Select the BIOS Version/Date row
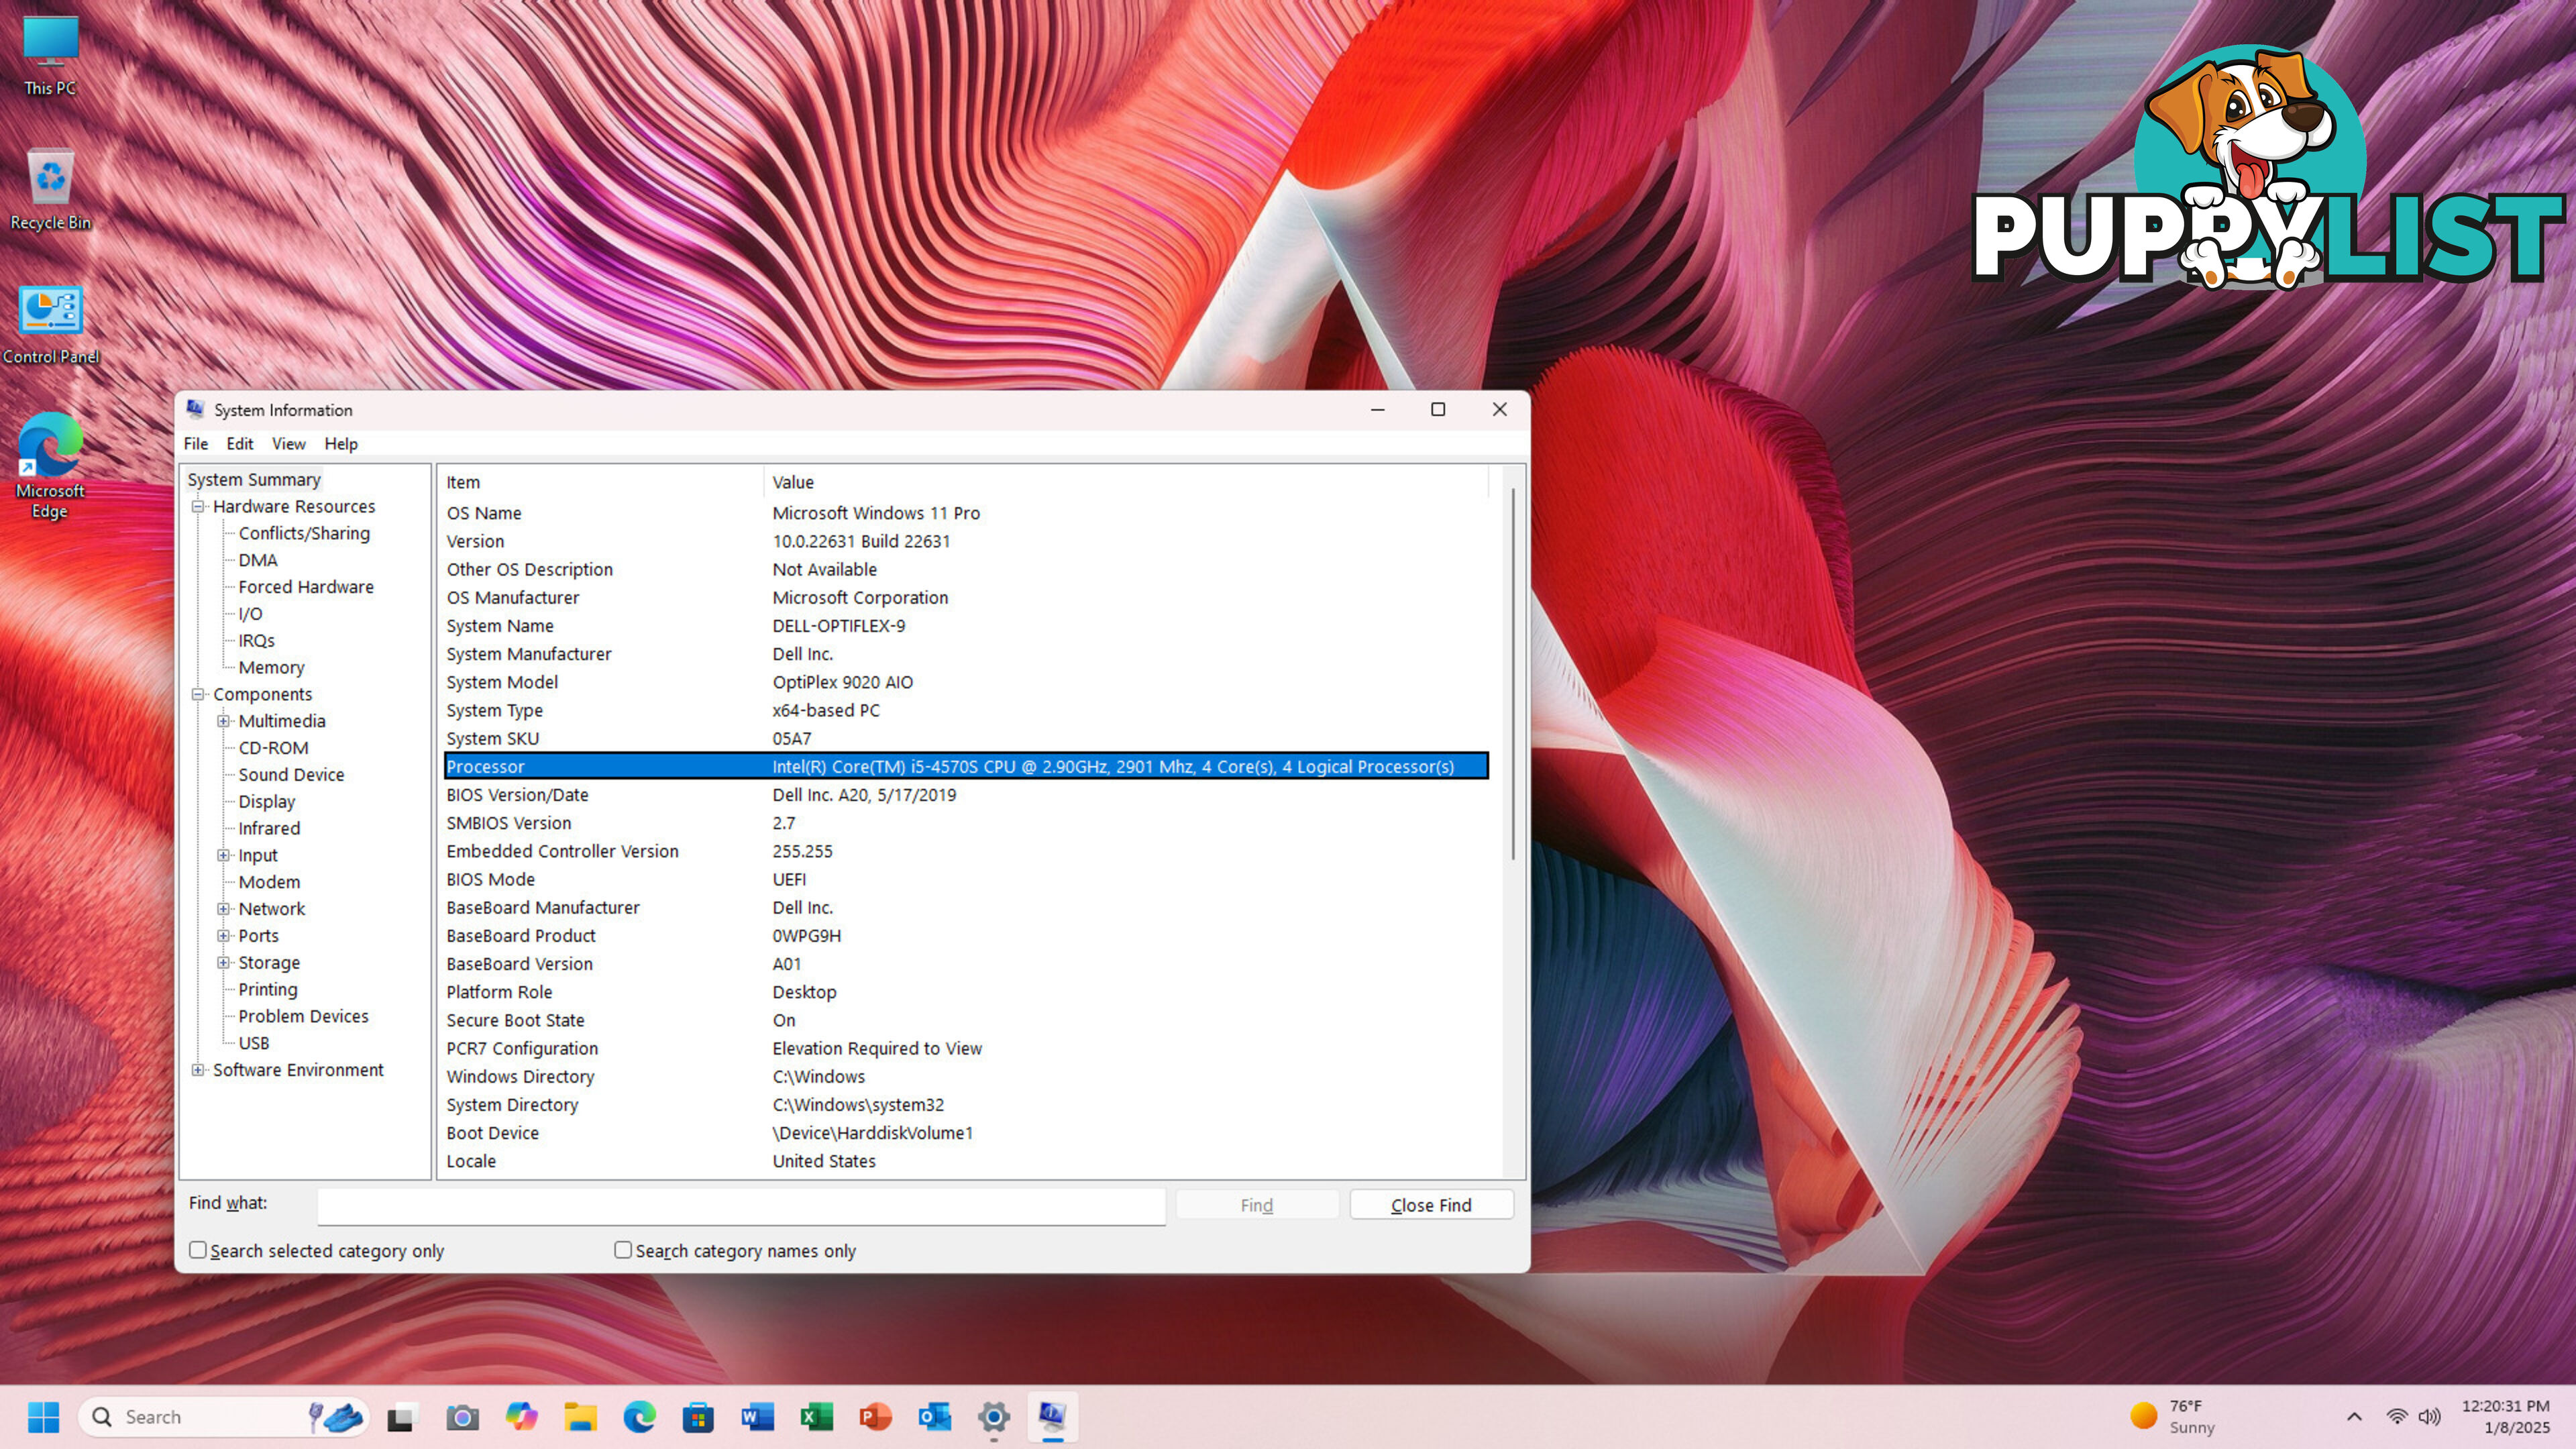This screenshot has height=1449, width=2576. tap(966, 795)
